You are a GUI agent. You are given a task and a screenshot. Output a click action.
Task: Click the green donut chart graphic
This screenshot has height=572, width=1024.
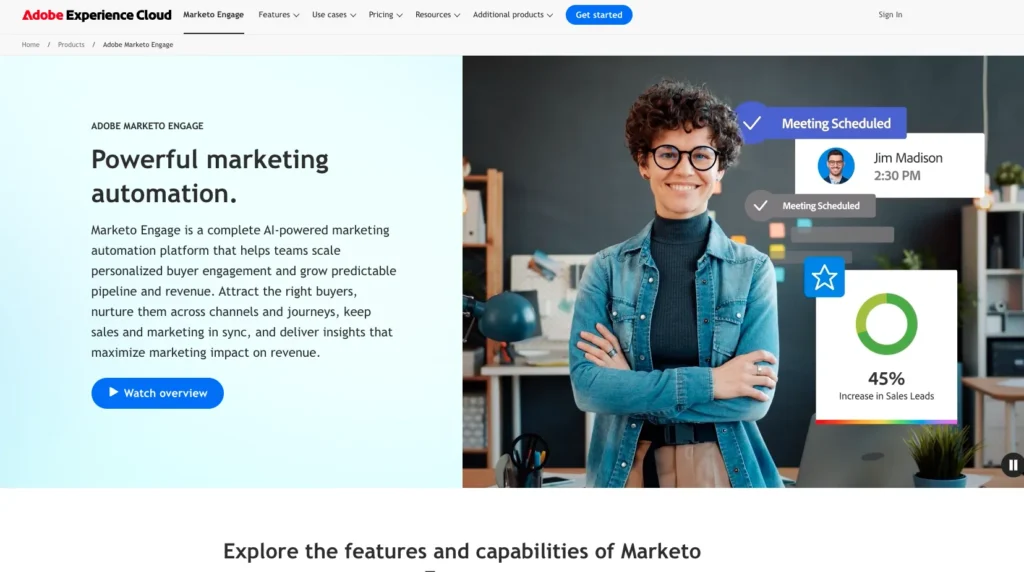pyautogui.click(x=886, y=324)
